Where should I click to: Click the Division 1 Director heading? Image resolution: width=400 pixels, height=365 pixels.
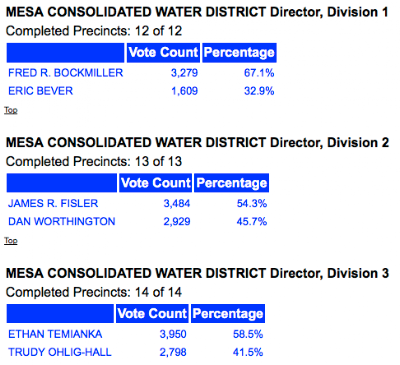click(197, 12)
